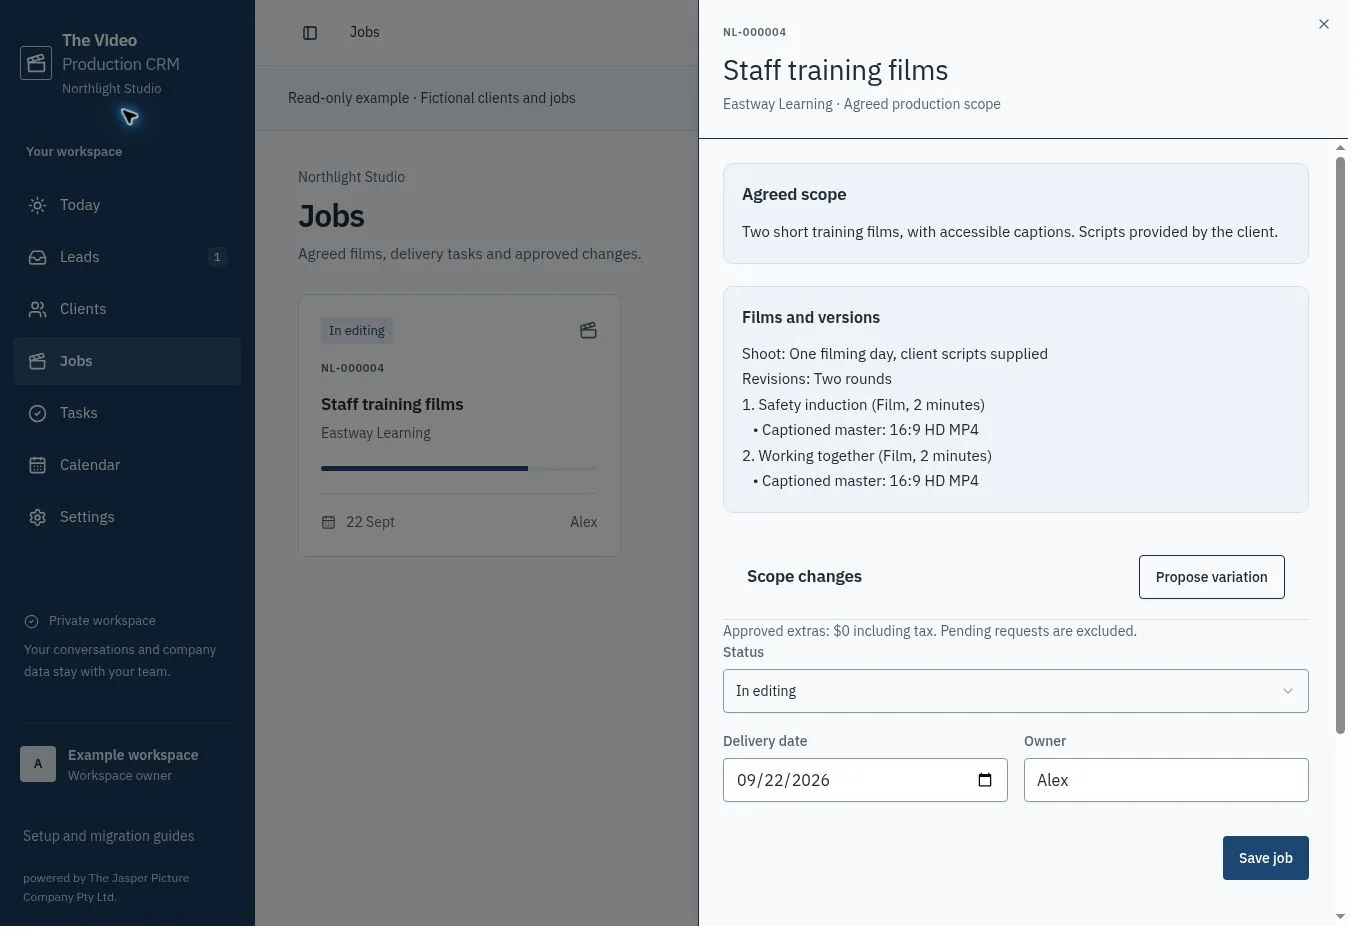Click the sun icon beside Today
The width and height of the screenshot is (1363, 936).
click(x=37, y=205)
